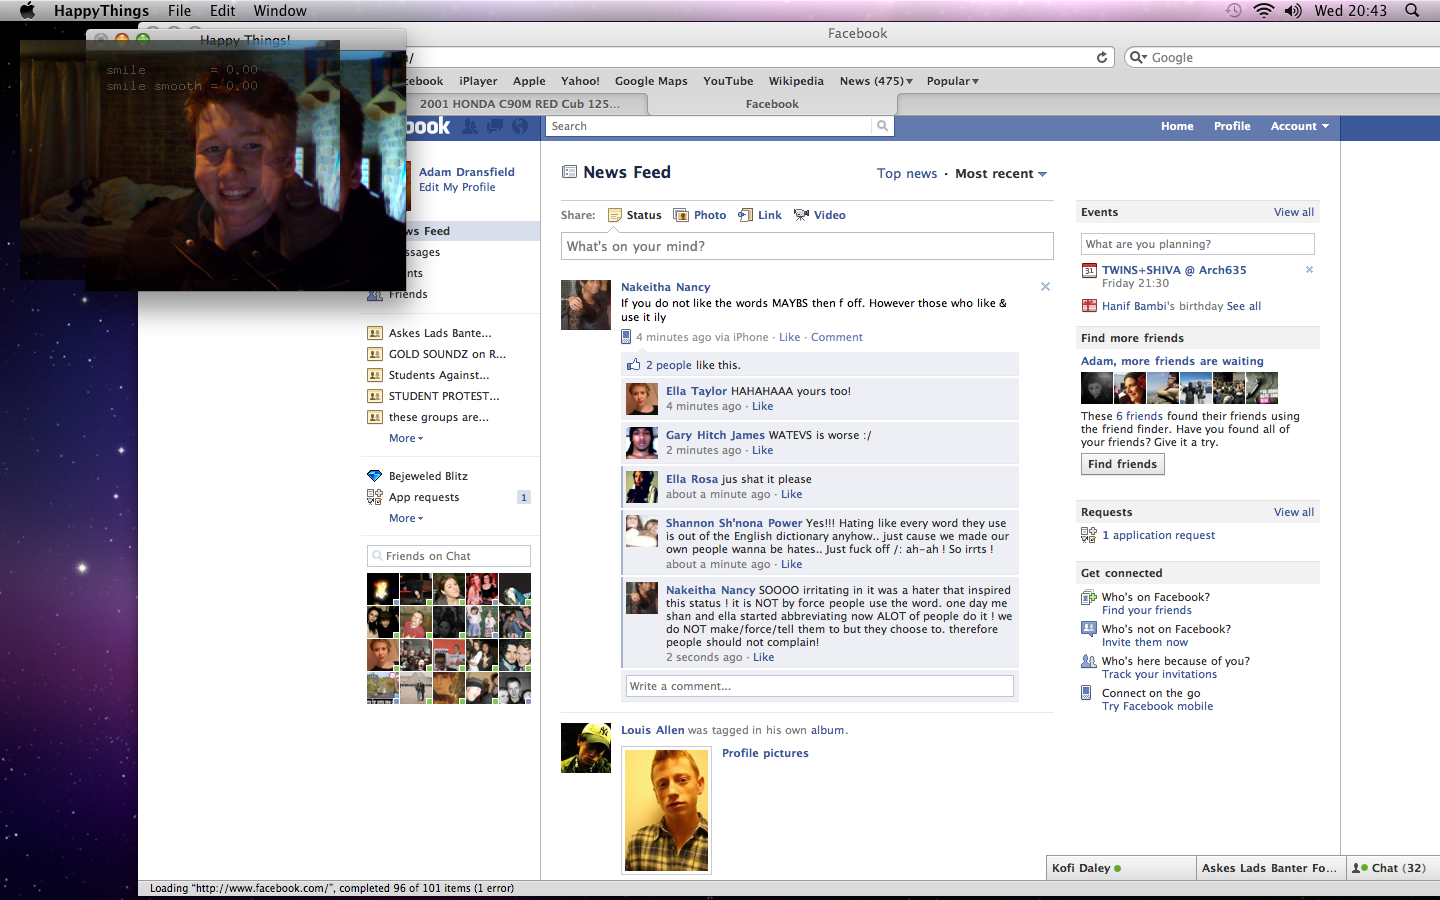Viewport: 1440px width, 900px height.
Task: Open the Apple menu
Action: point(27,10)
